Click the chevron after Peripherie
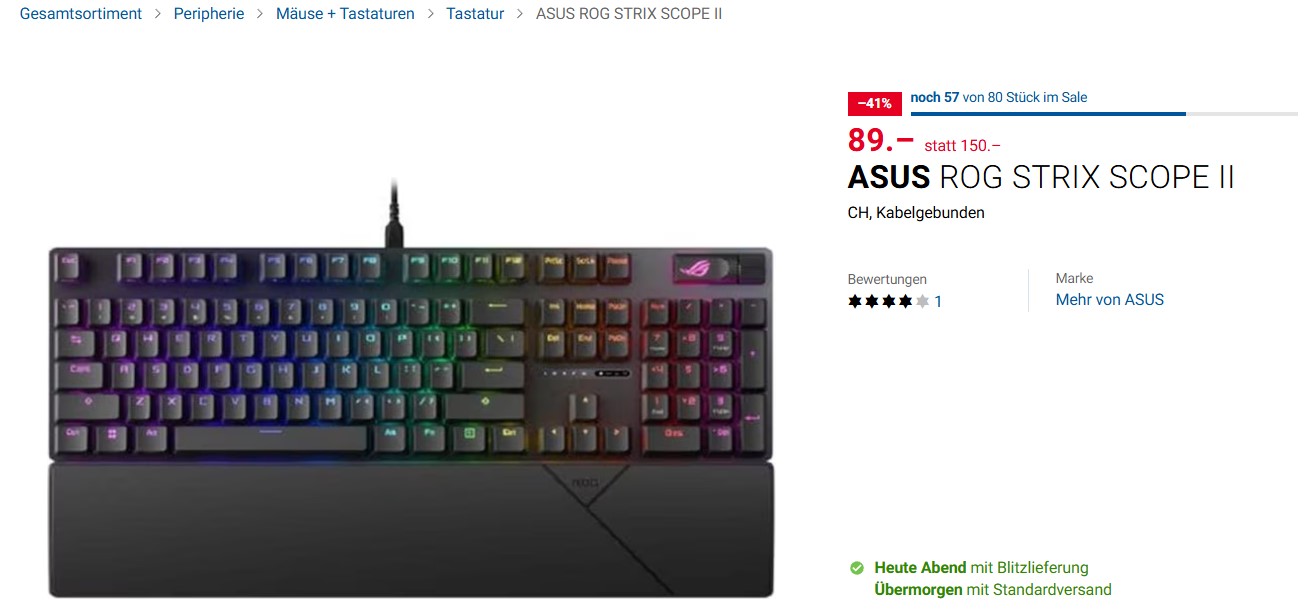The image size is (1312, 612). (260, 14)
